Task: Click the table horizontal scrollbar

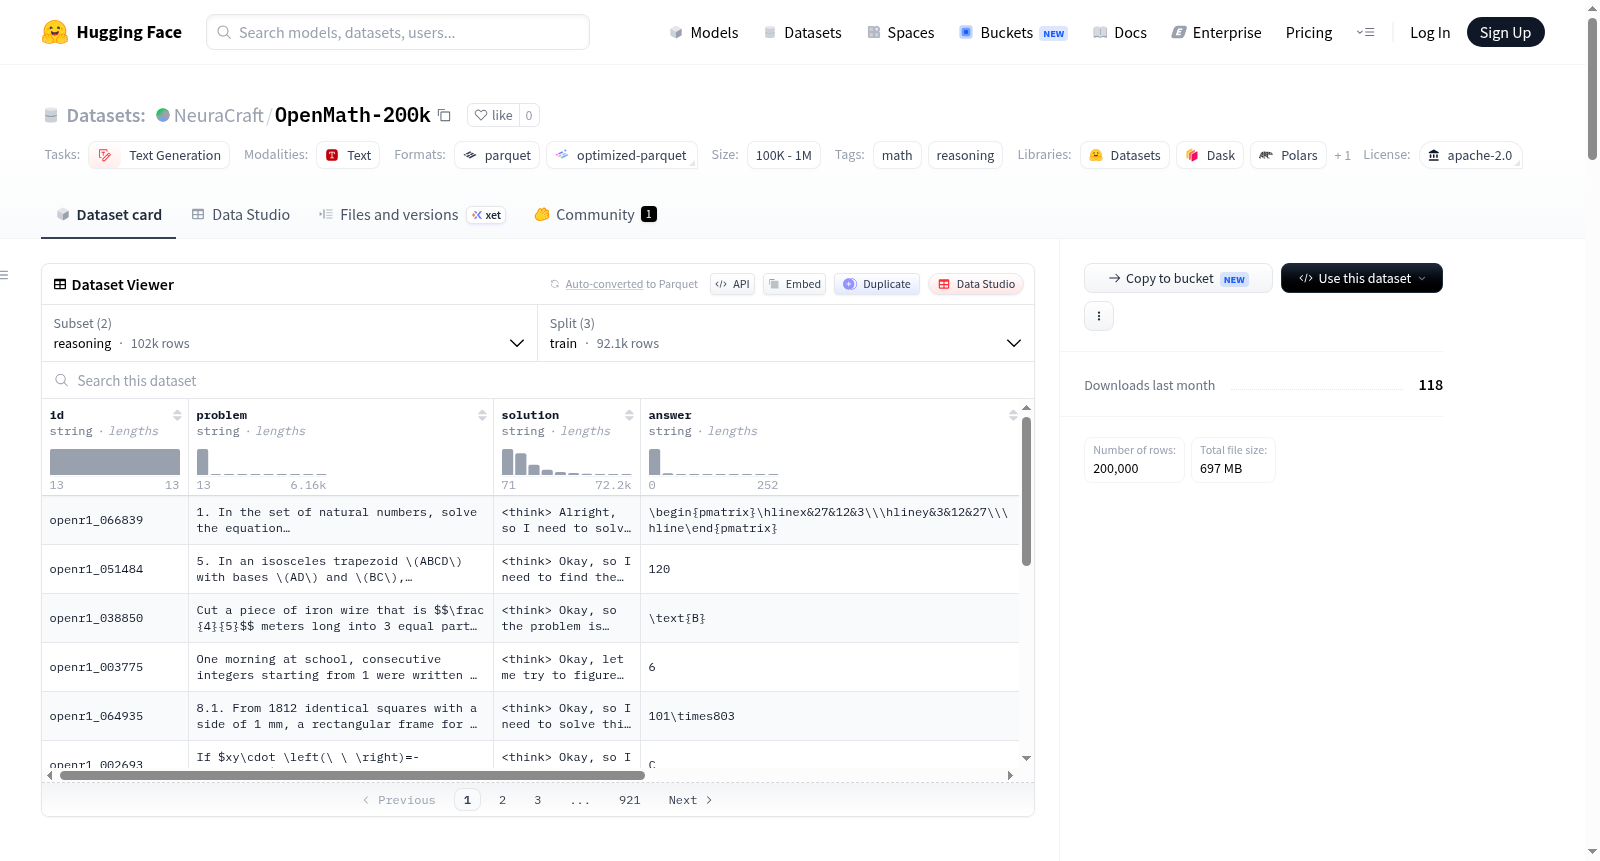Action: click(352, 775)
